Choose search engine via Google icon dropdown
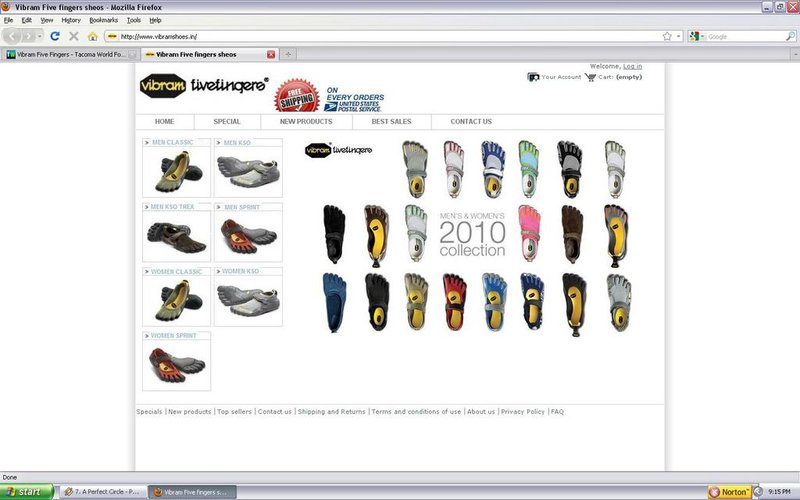 (x=696, y=36)
